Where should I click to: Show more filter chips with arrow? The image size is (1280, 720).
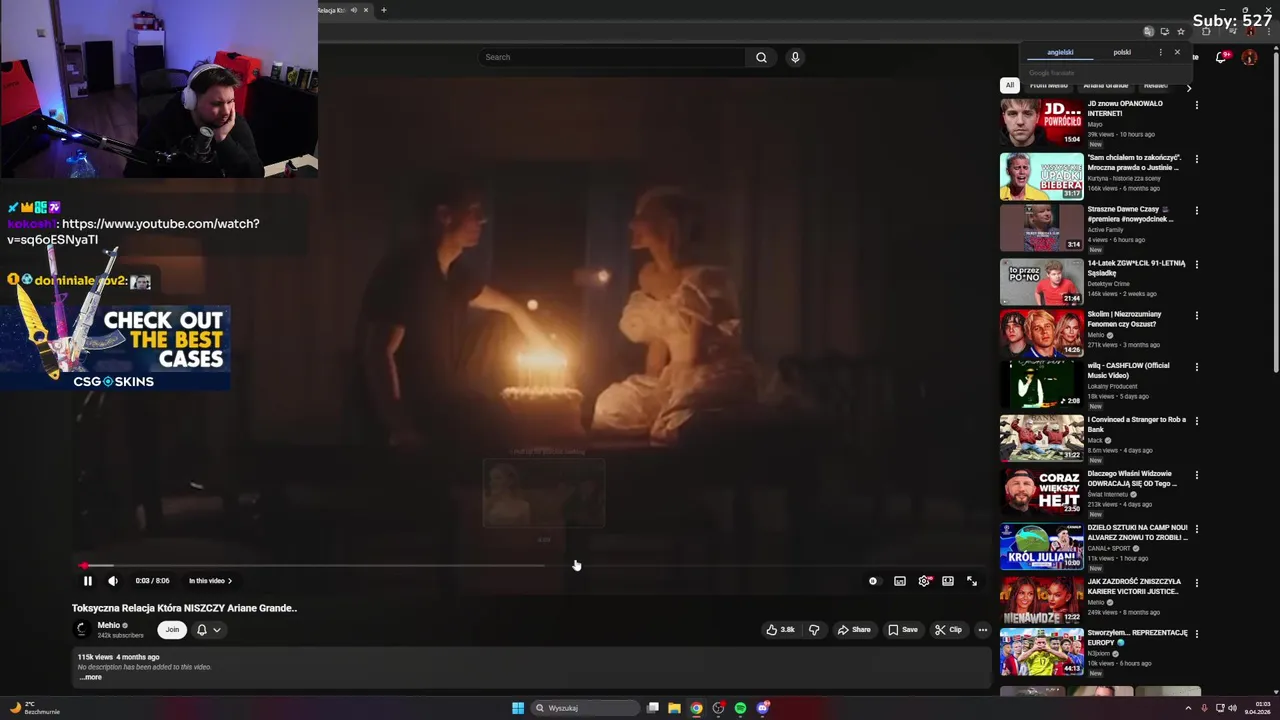click(1189, 88)
